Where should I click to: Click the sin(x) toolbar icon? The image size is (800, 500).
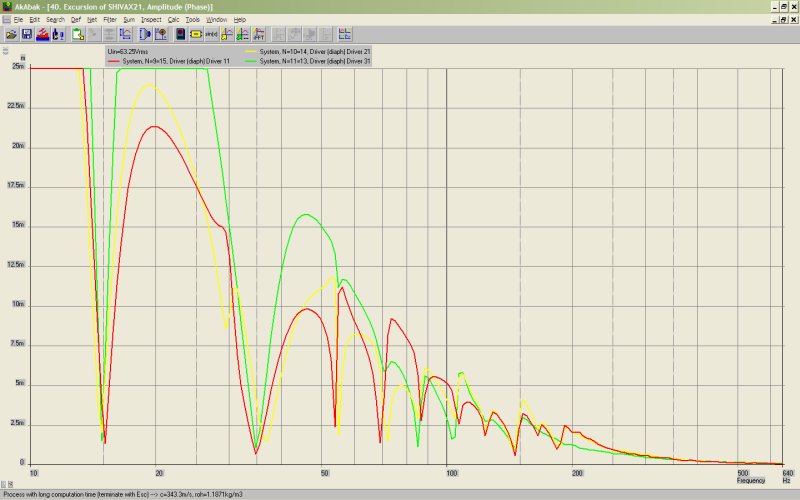(x=211, y=34)
